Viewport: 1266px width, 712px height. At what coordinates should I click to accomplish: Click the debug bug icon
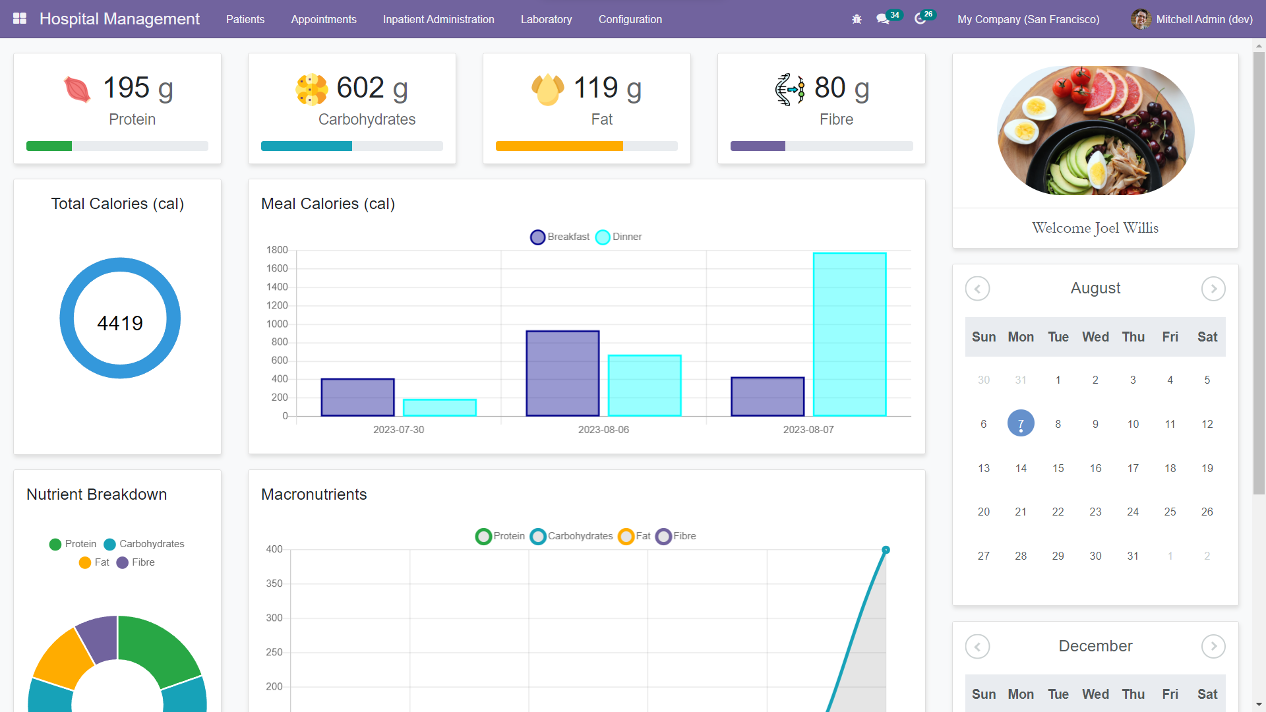(856, 19)
